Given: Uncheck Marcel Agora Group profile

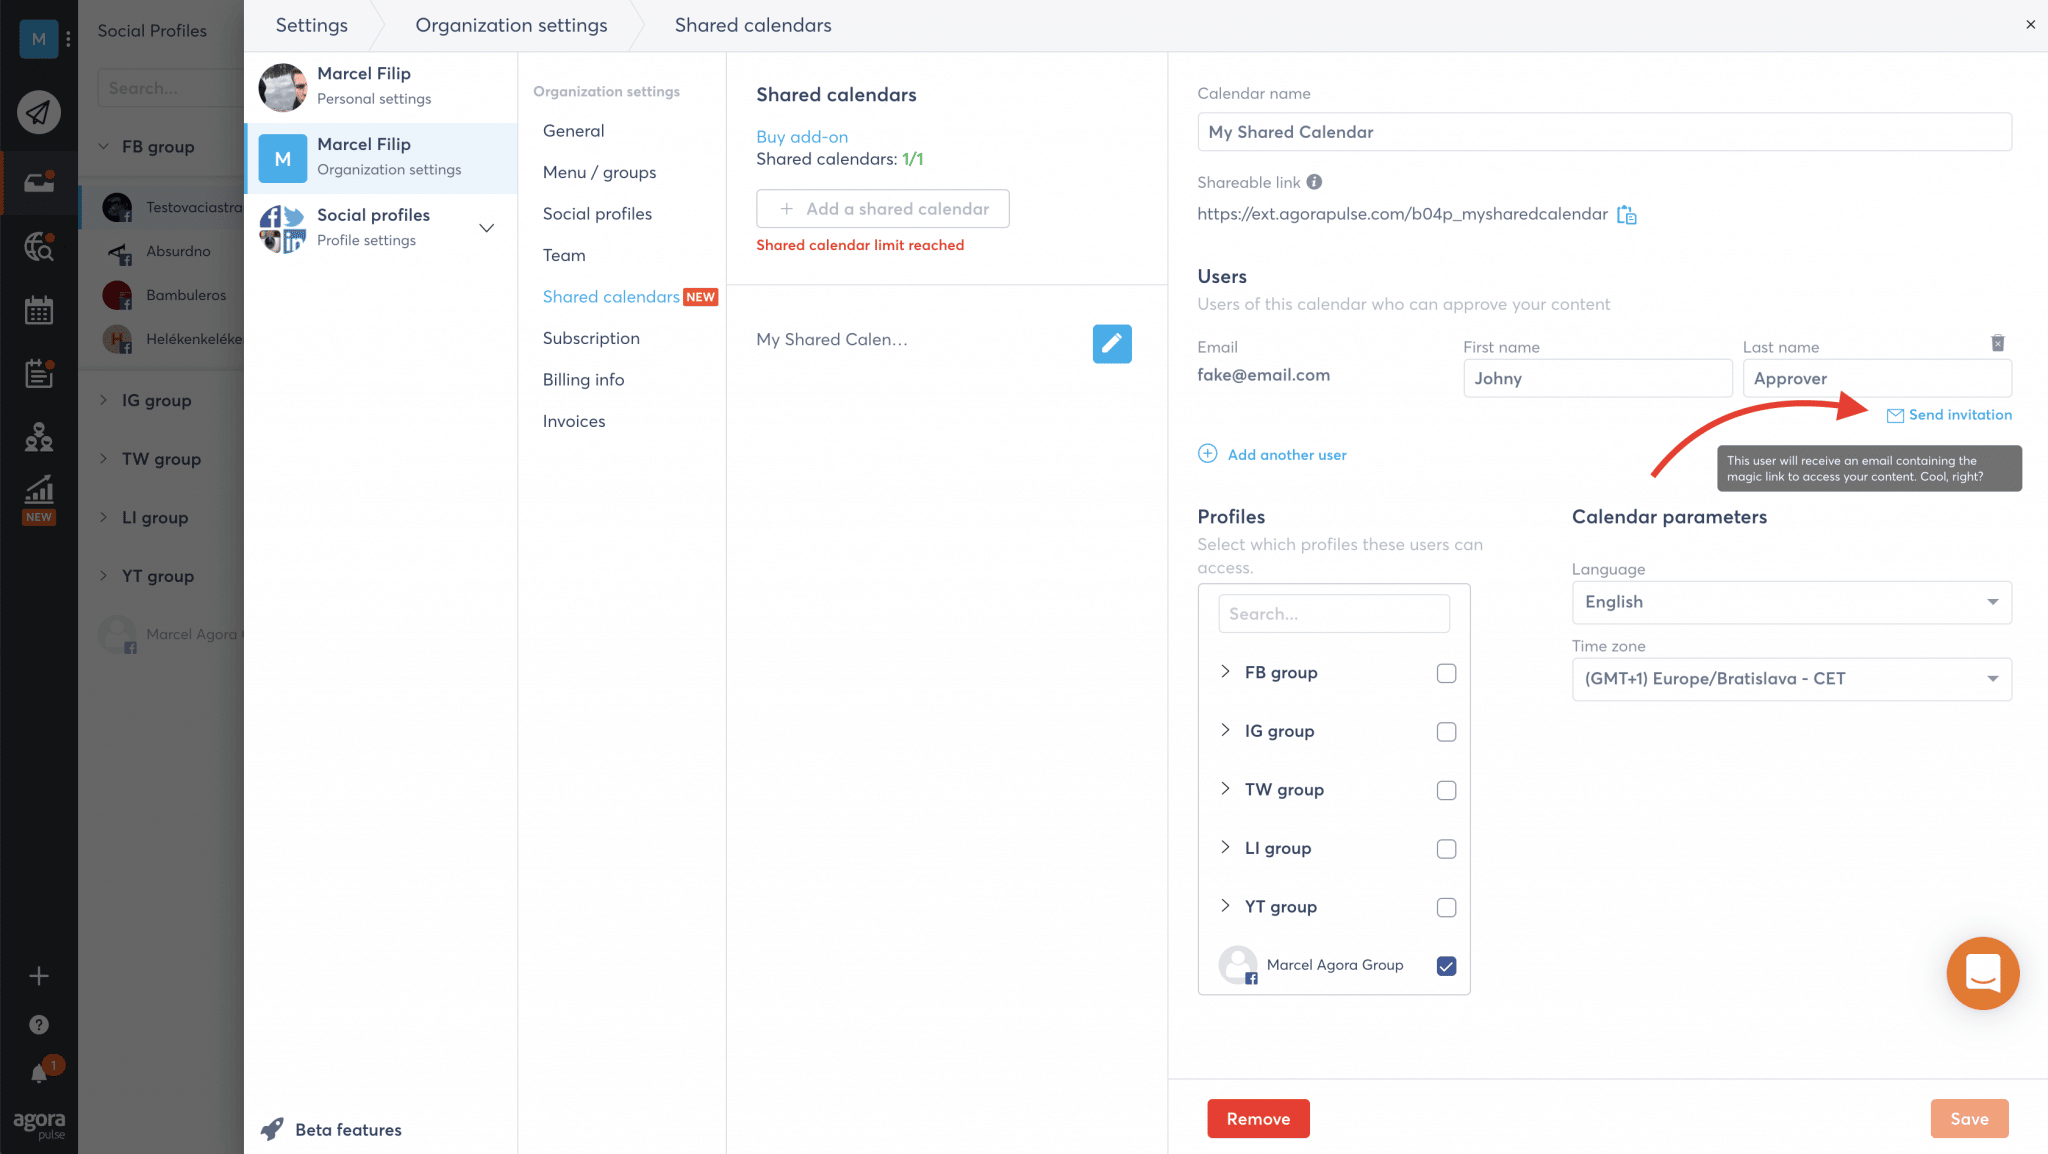Looking at the screenshot, I should pos(1446,966).
